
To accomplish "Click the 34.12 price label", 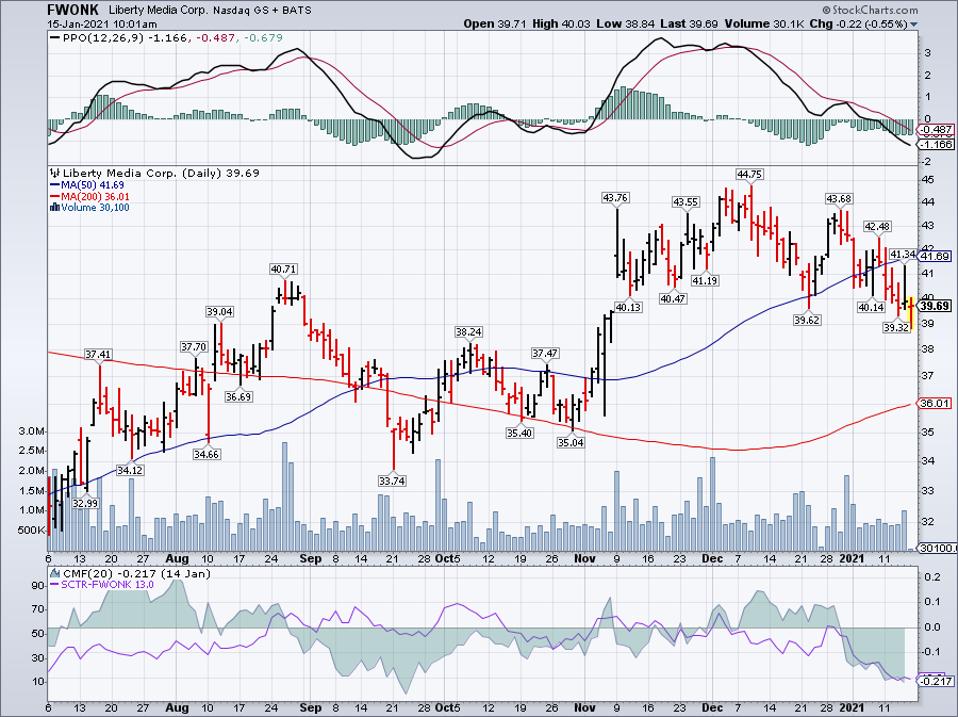I will 130,470.
